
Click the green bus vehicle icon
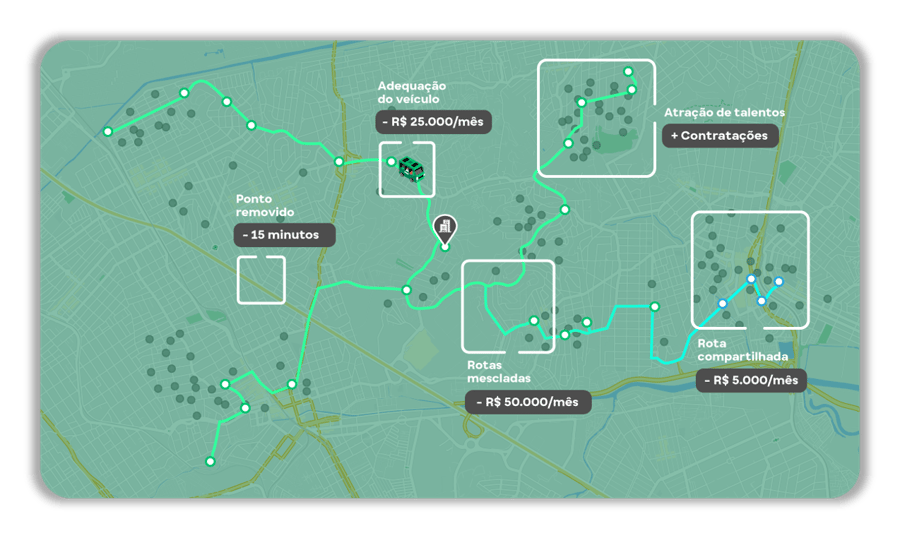point(409,168)
